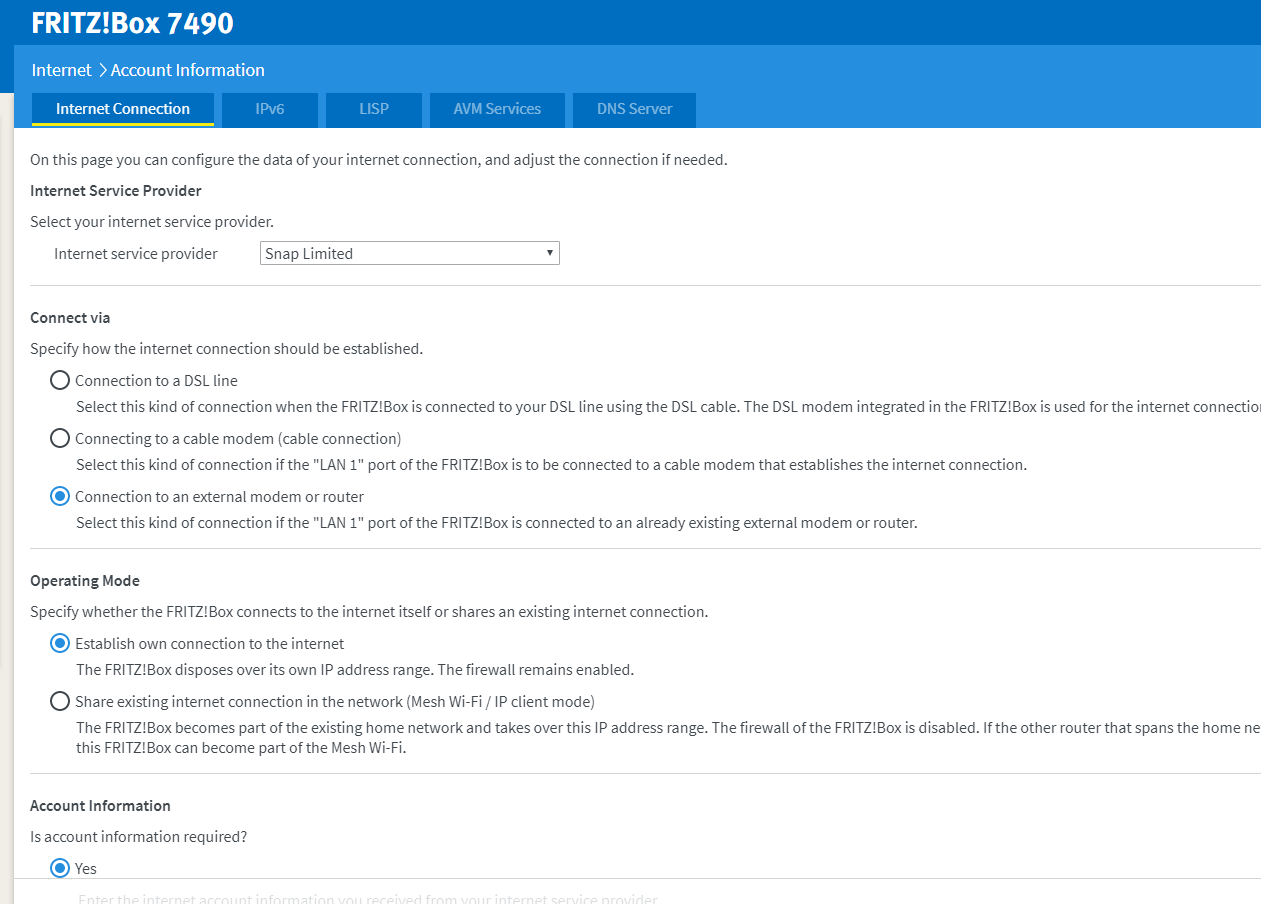Open the Internet service provider dropdown
This screenshot has height=904, width=1261.
coord(410,254)
